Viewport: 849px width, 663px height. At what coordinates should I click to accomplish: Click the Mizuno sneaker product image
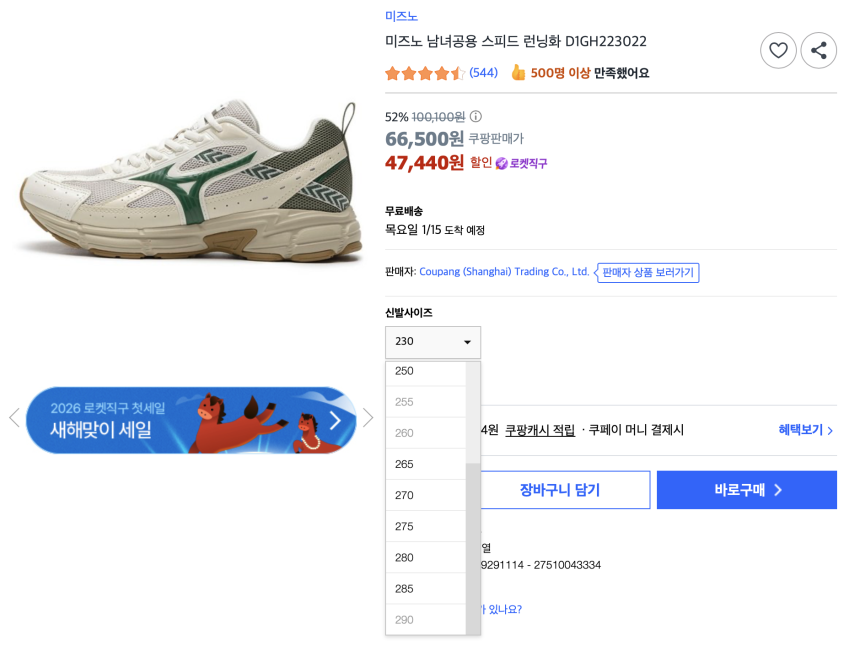[x=190, y=185]
